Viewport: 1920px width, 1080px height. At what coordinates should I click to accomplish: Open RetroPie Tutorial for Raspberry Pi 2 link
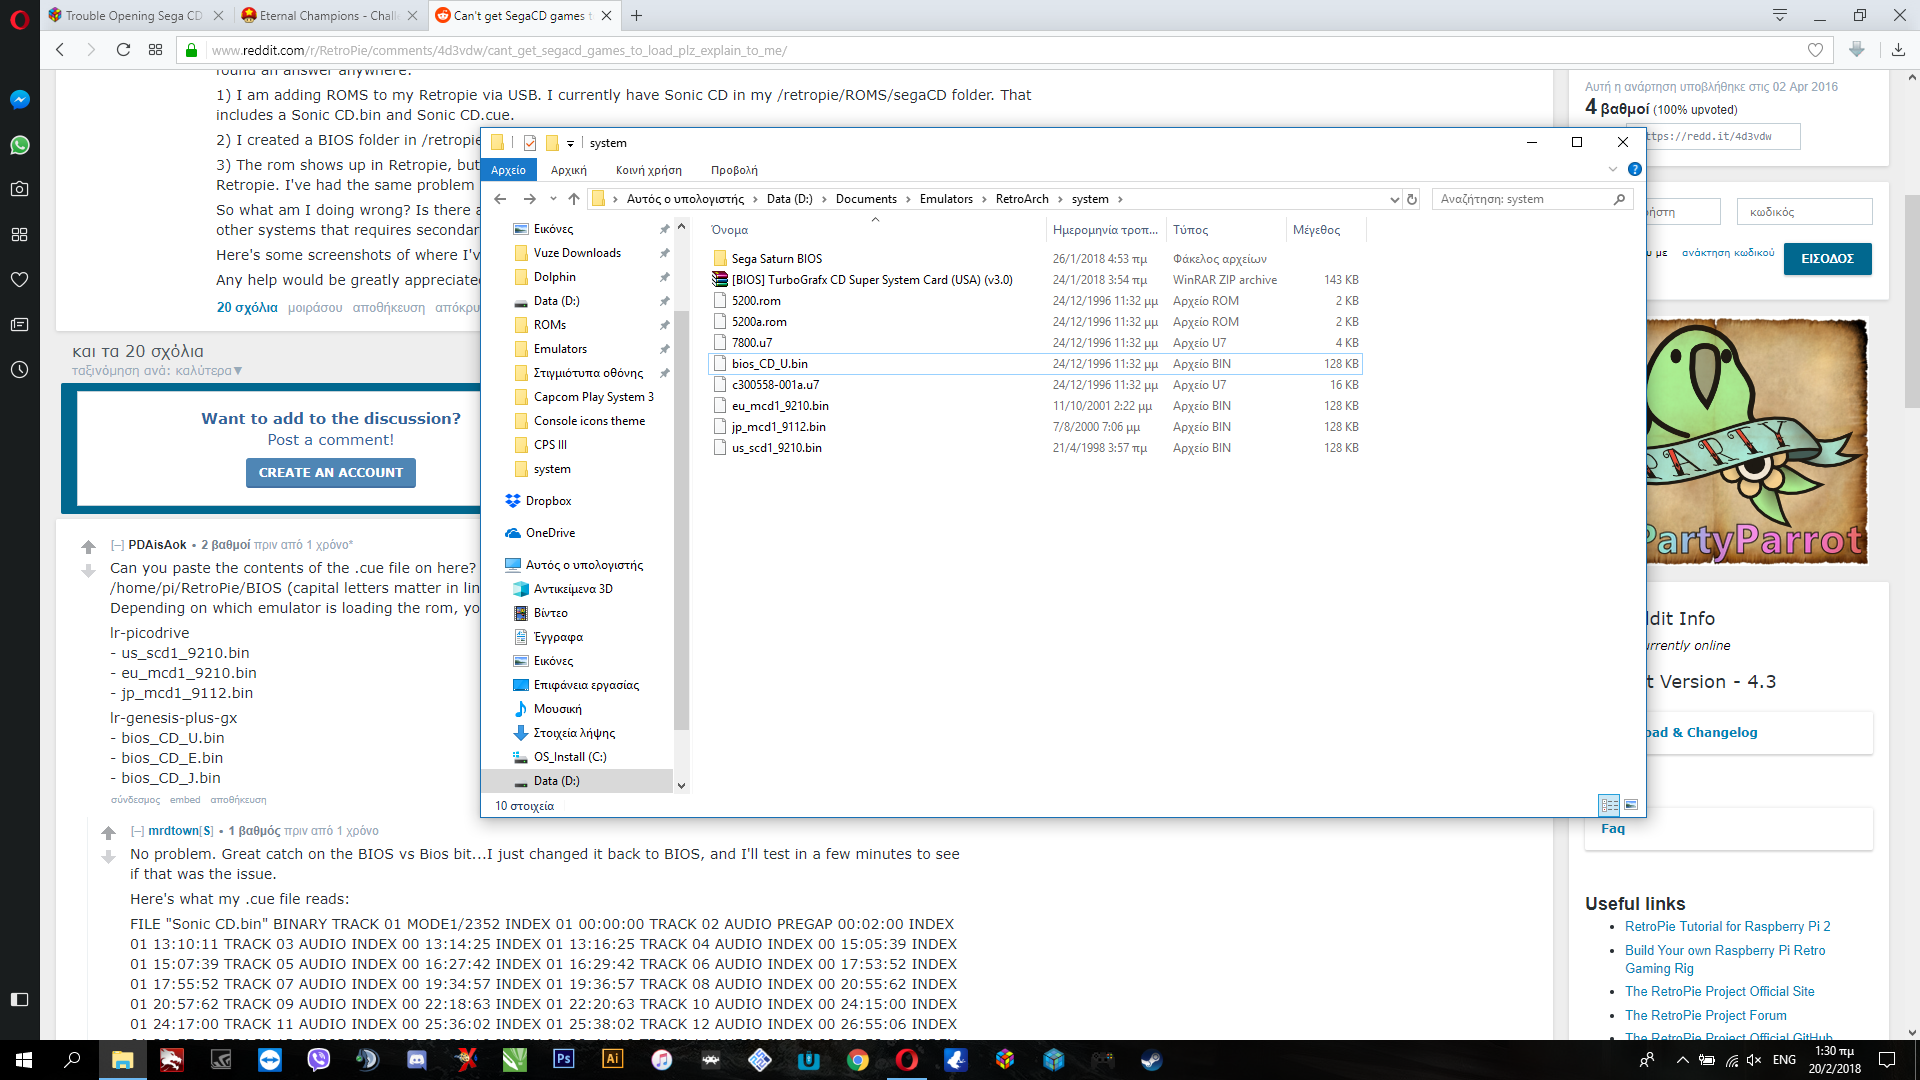click(x=1727, y=927)
